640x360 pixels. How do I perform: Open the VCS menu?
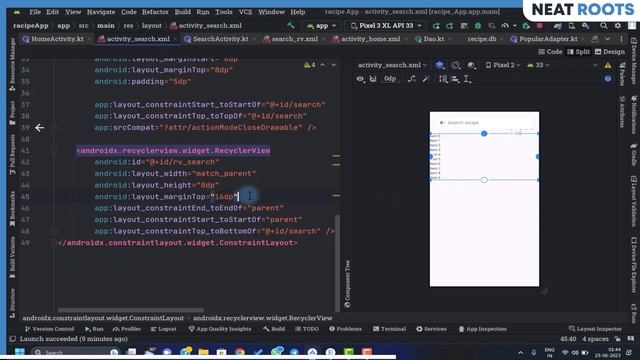point(245,12)
